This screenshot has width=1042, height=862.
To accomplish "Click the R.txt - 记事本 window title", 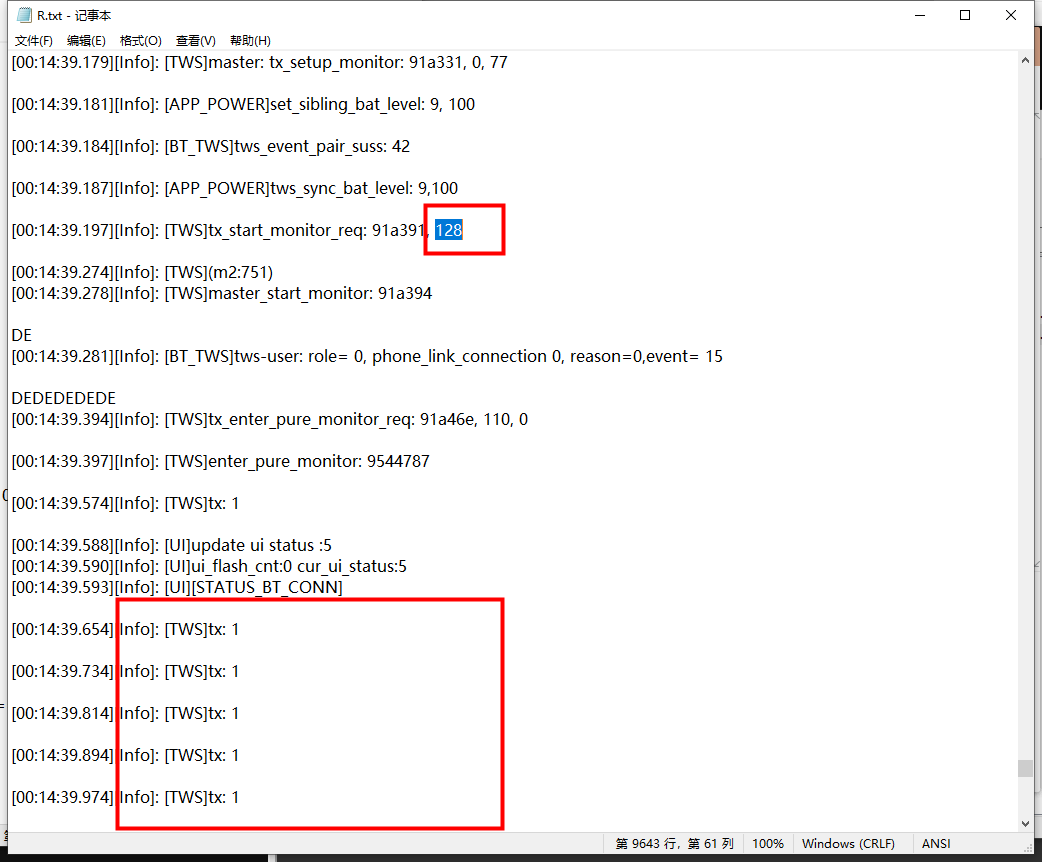I will (74, 15).
